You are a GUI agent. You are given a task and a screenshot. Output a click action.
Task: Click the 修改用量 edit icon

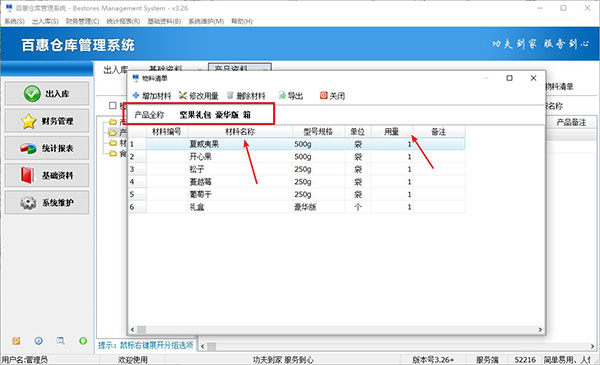[x=183, y=95]
